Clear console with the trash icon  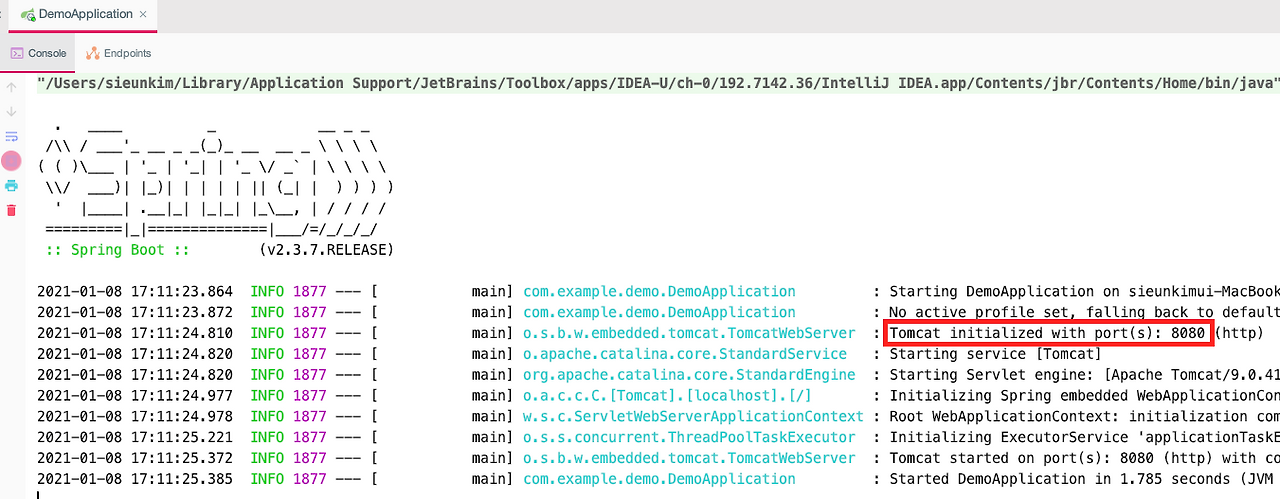[12, 210]
